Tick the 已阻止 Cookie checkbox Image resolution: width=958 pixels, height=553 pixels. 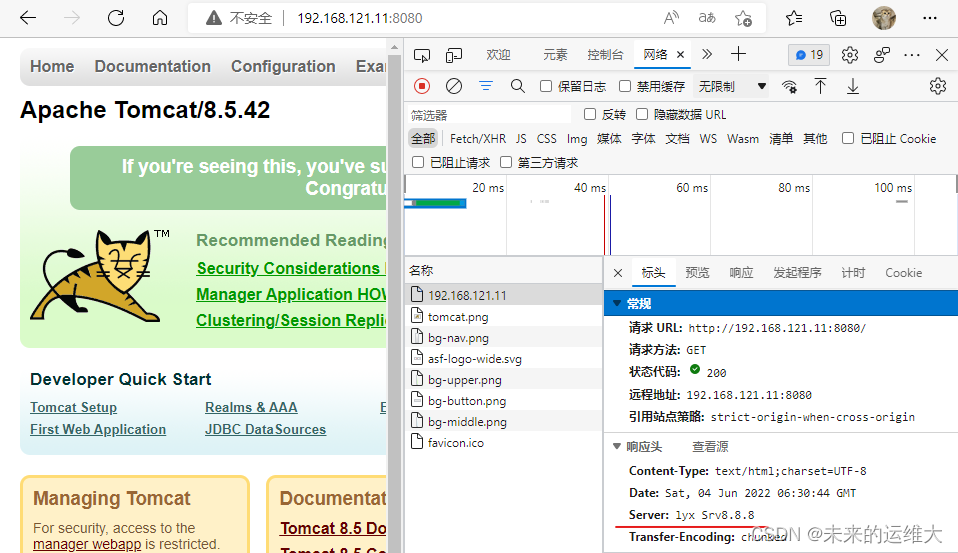click(x=848, y=138)
